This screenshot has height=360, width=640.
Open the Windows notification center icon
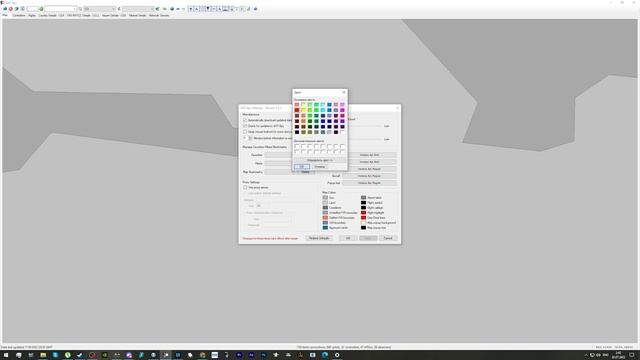pyautogui.click(x=632, y=355)
